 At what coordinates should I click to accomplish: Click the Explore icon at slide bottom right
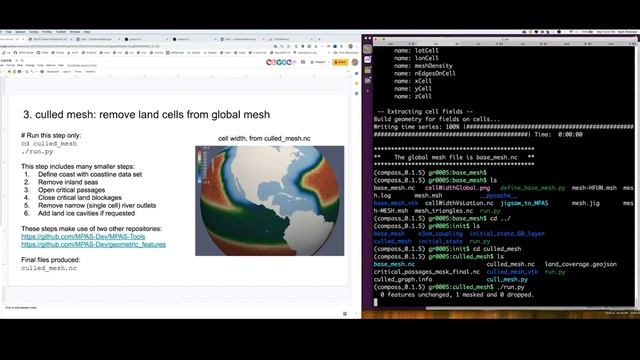click(x=345, y=313)
